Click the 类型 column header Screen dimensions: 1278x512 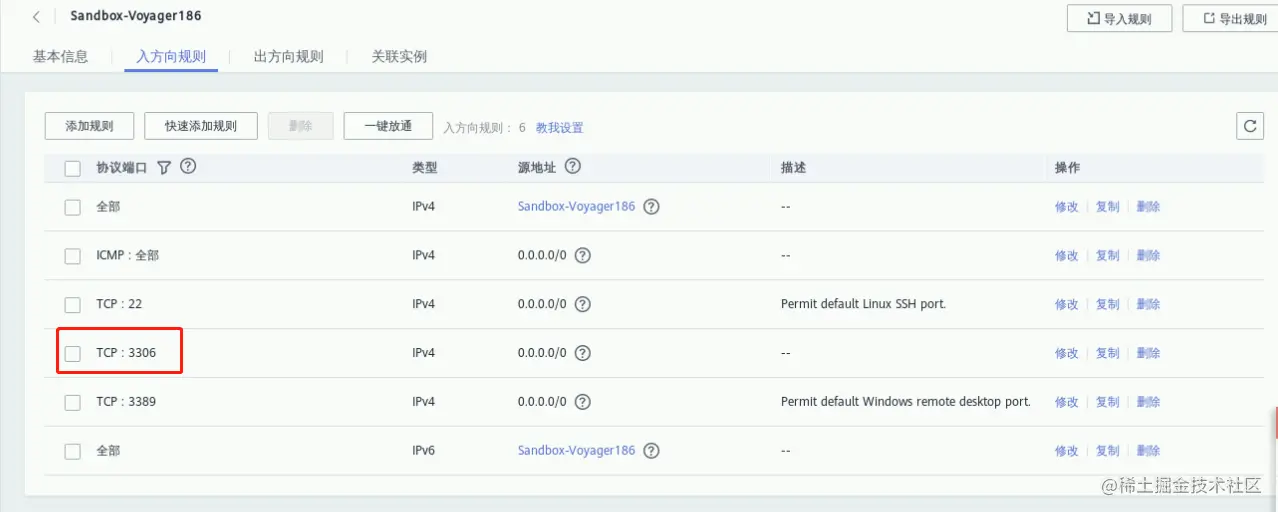(x=424, y=167)
